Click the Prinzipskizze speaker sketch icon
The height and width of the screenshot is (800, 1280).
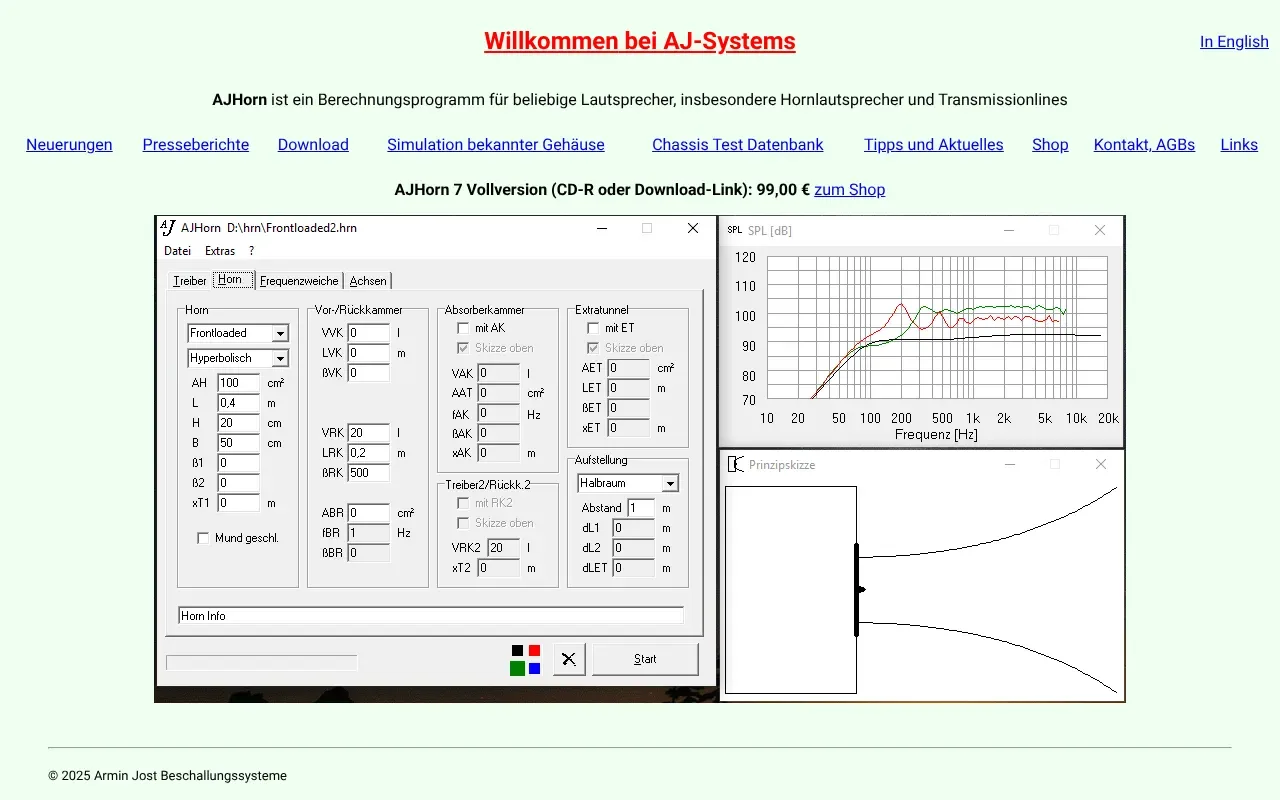pyautogui.click(x=736, y=464)
